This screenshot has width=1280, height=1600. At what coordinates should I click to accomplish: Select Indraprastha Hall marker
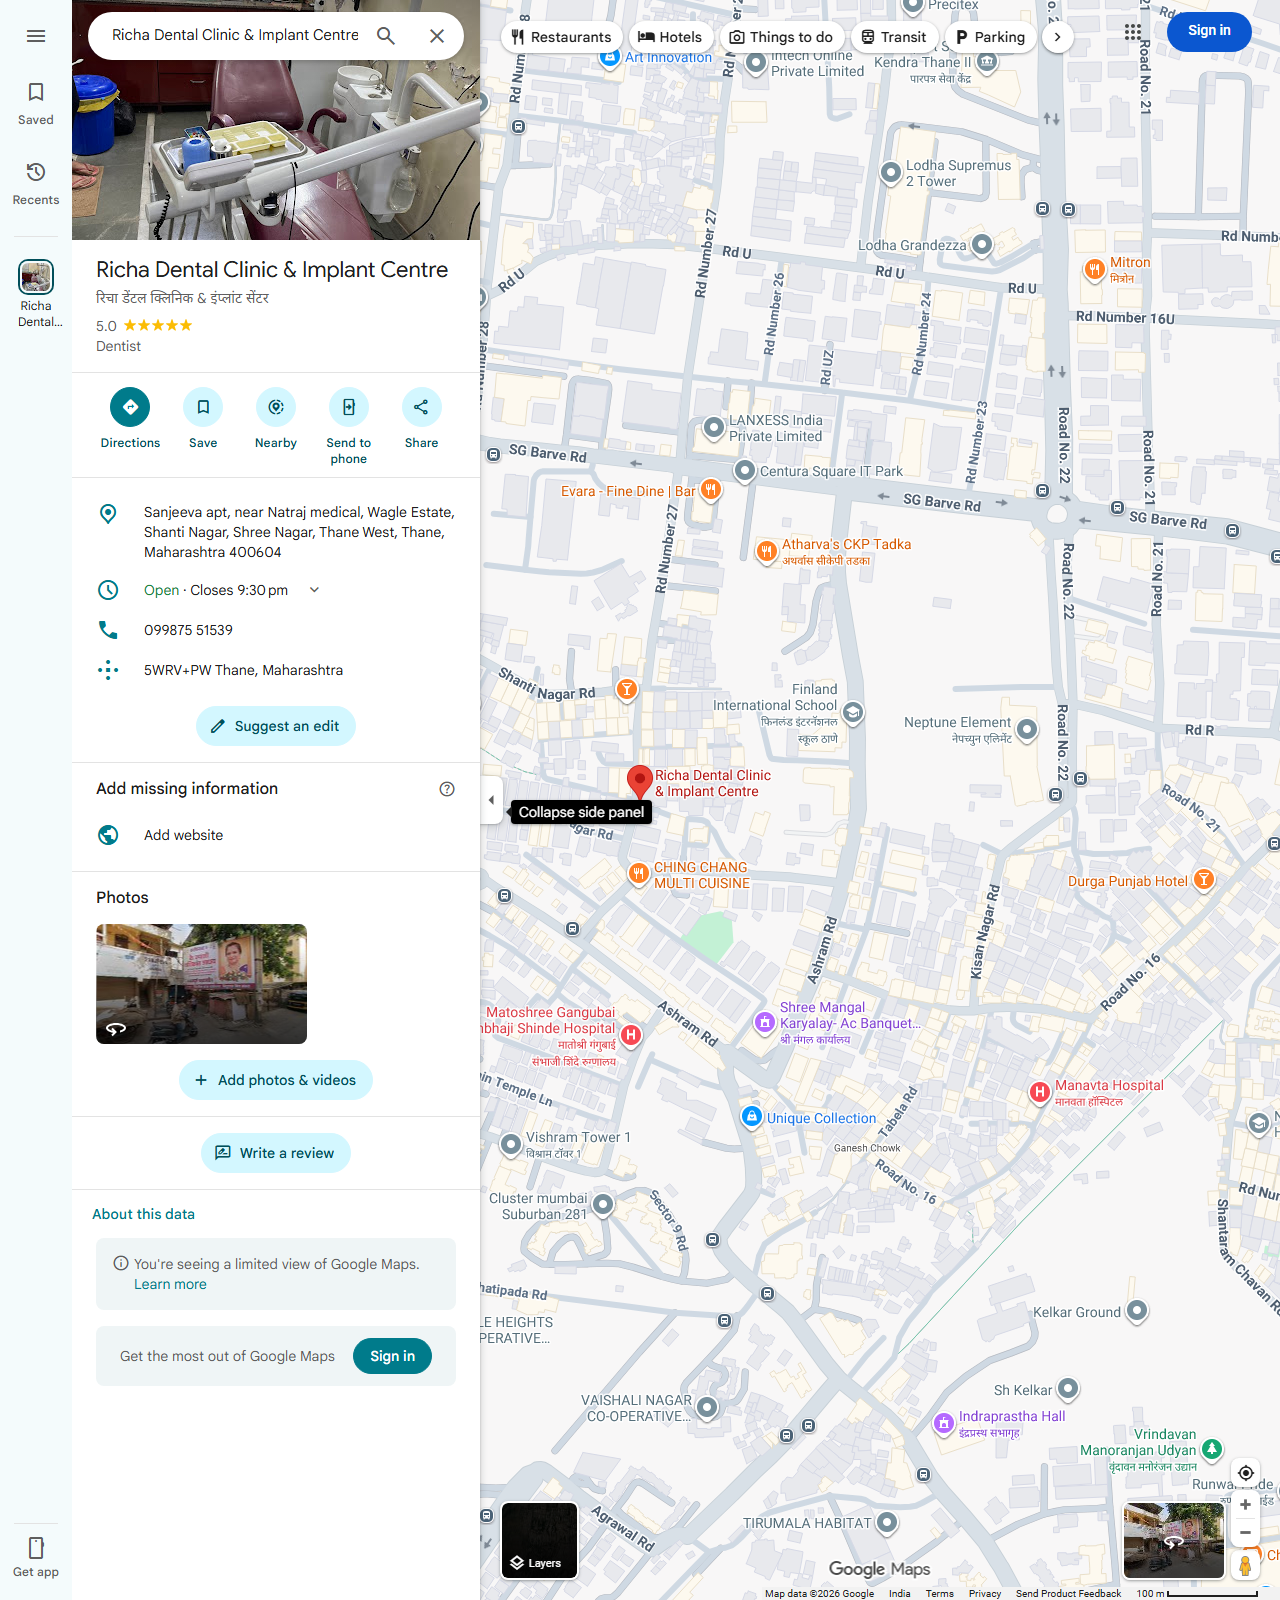click(944, 1423)
